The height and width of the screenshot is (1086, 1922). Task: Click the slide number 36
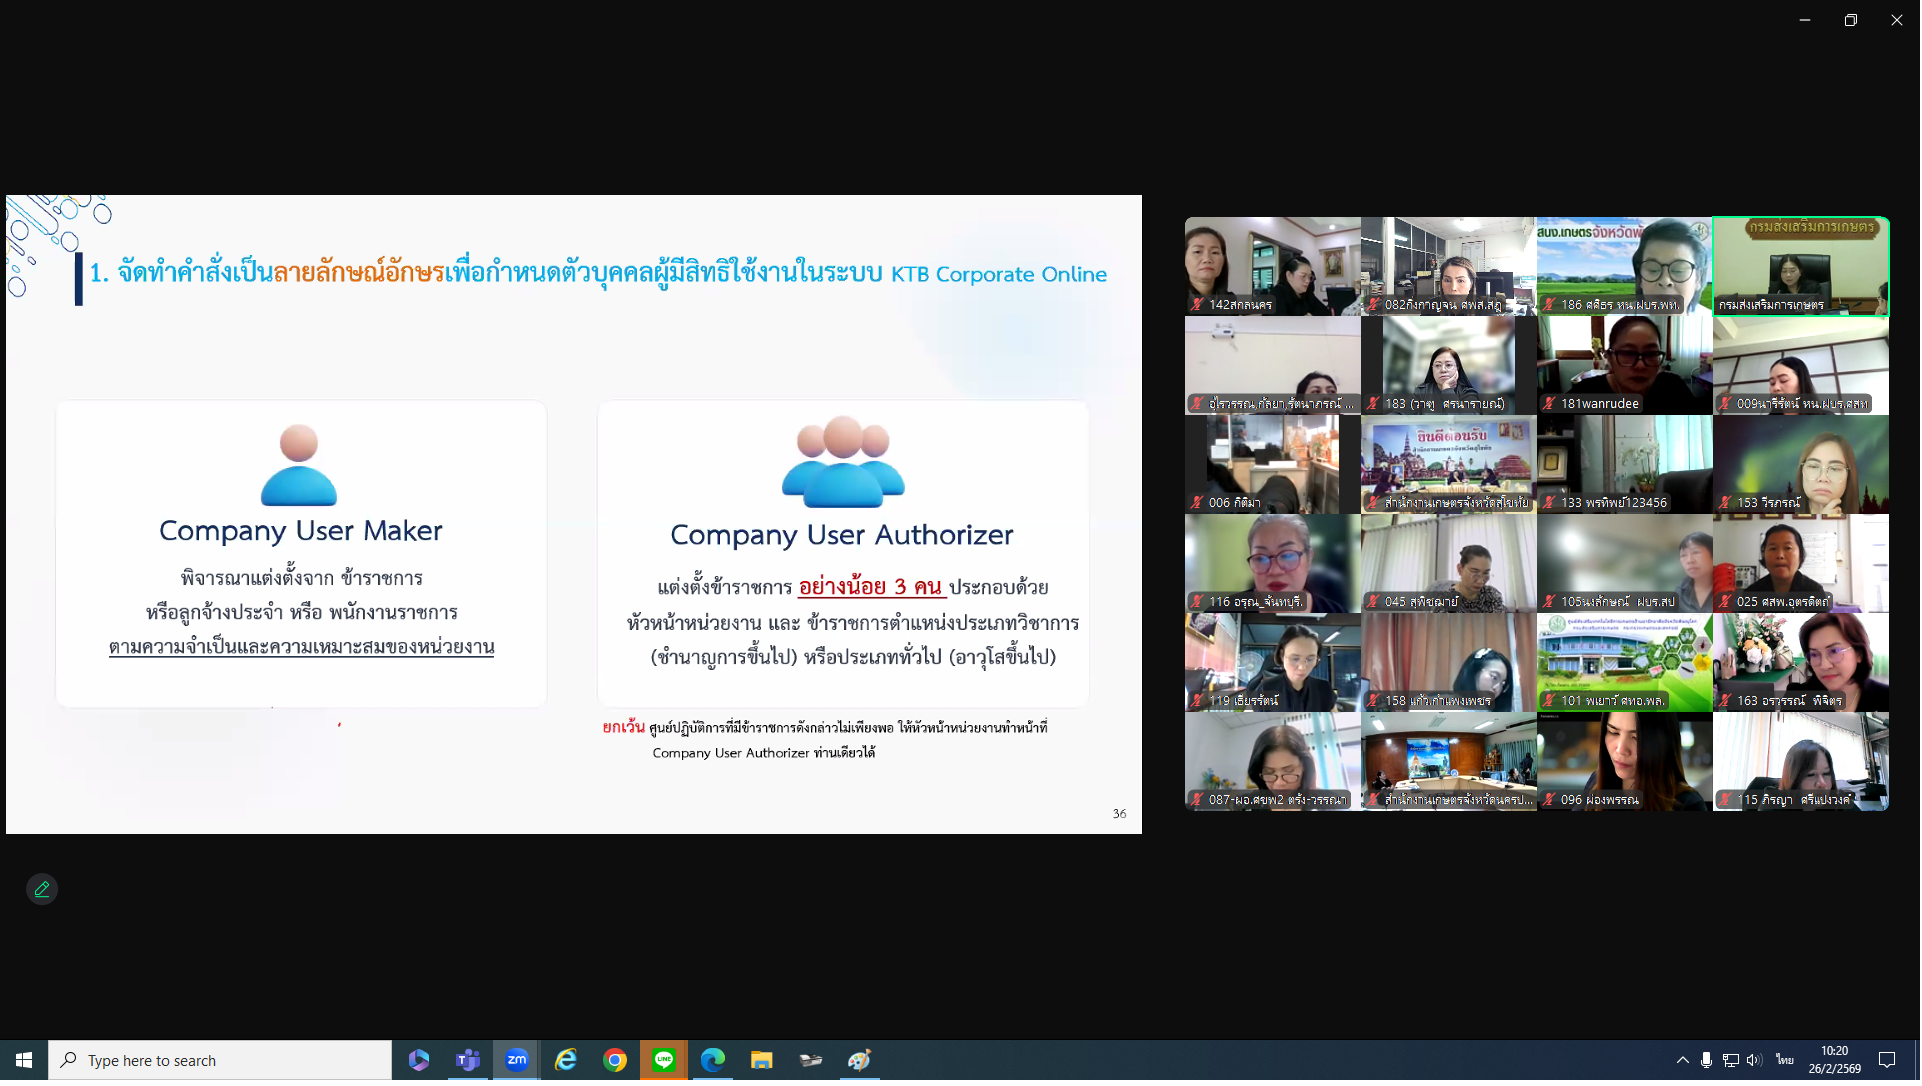(1119, 814)
